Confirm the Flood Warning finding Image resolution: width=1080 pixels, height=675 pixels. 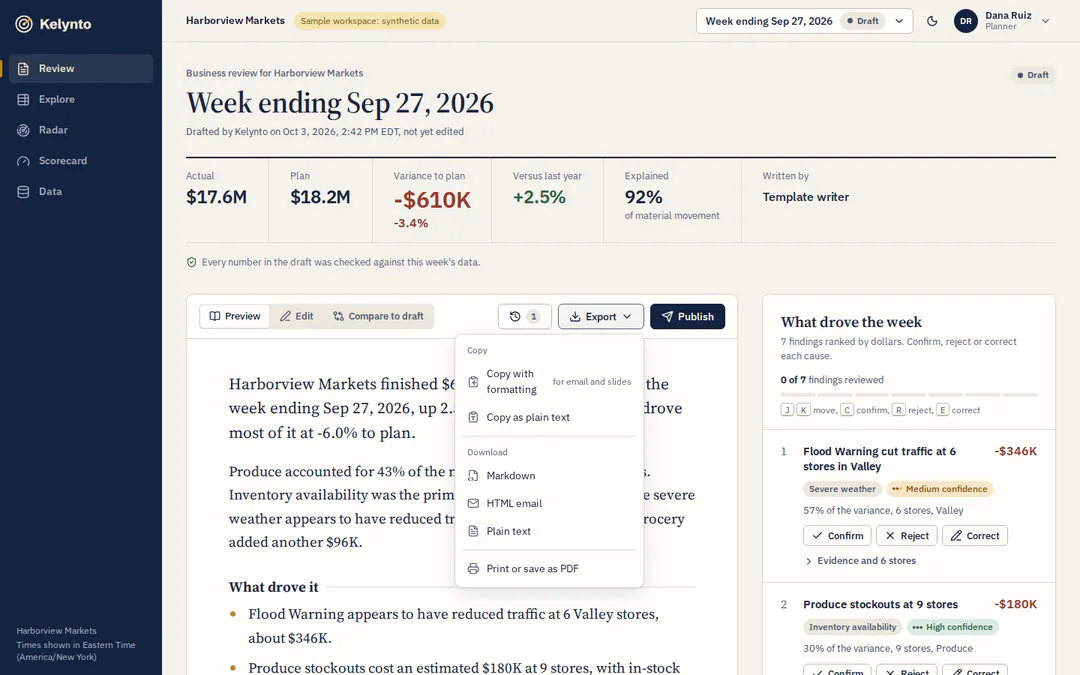[x=837, y=536]
